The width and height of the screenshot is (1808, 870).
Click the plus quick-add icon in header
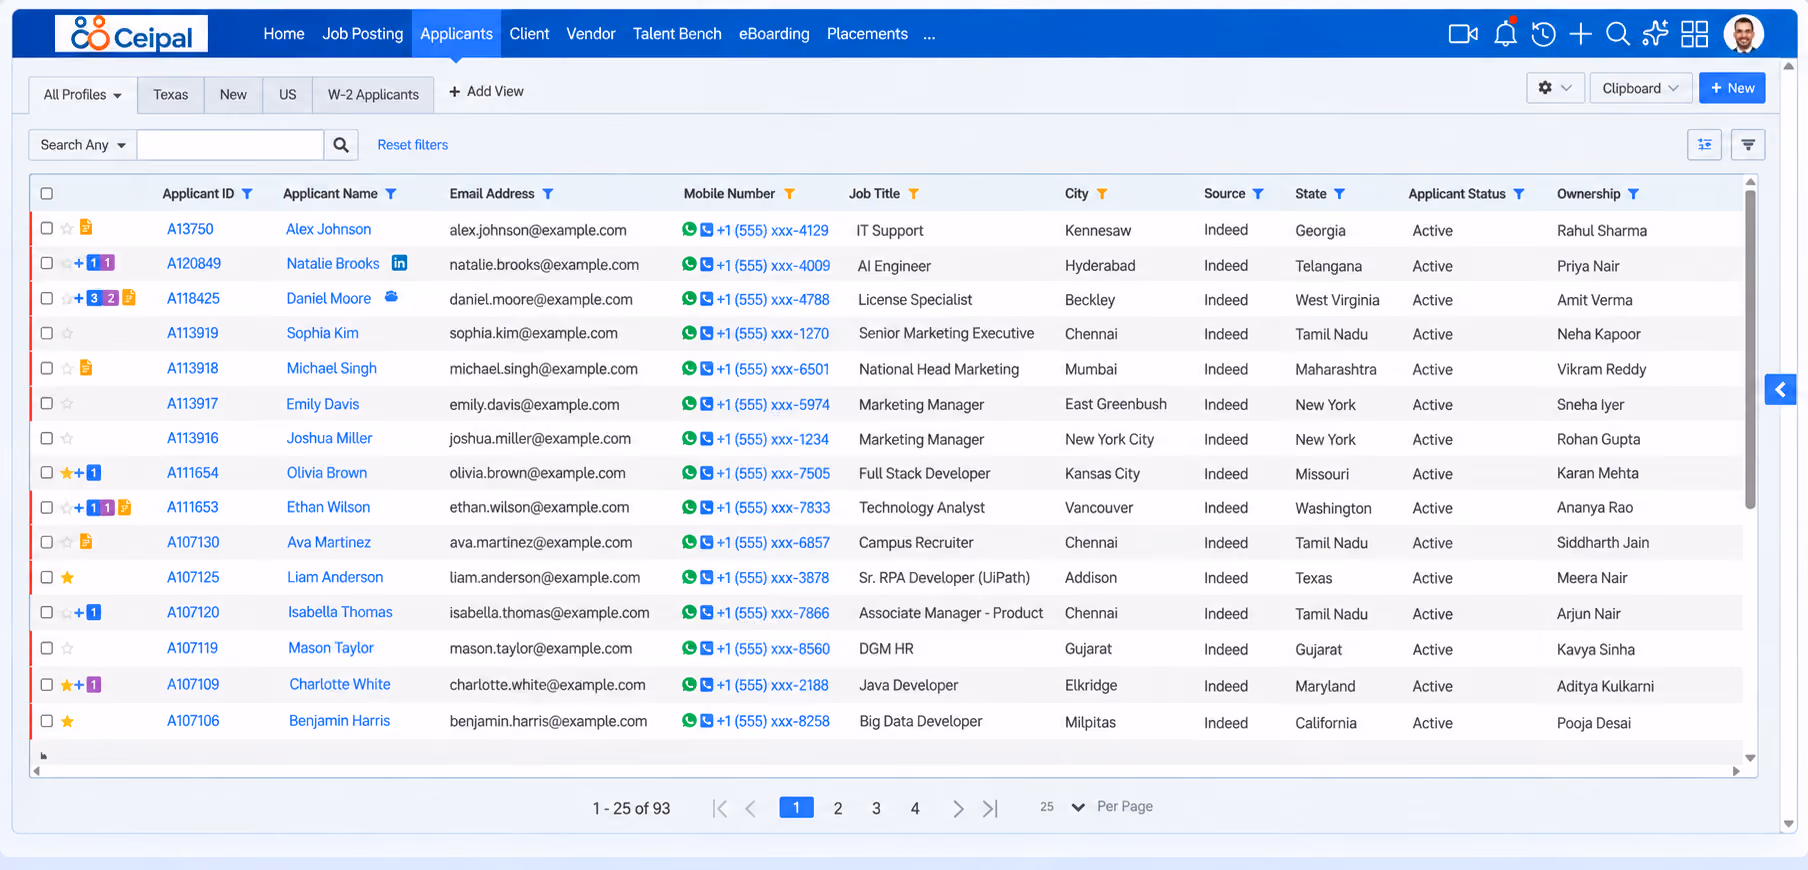[1580, 34]
